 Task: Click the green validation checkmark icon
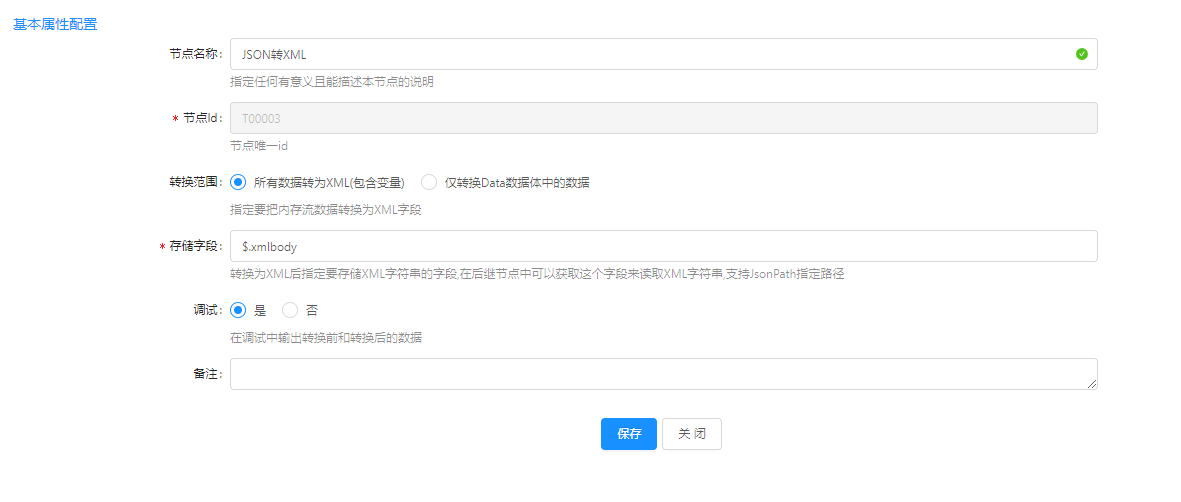(x=1081, y=54)
